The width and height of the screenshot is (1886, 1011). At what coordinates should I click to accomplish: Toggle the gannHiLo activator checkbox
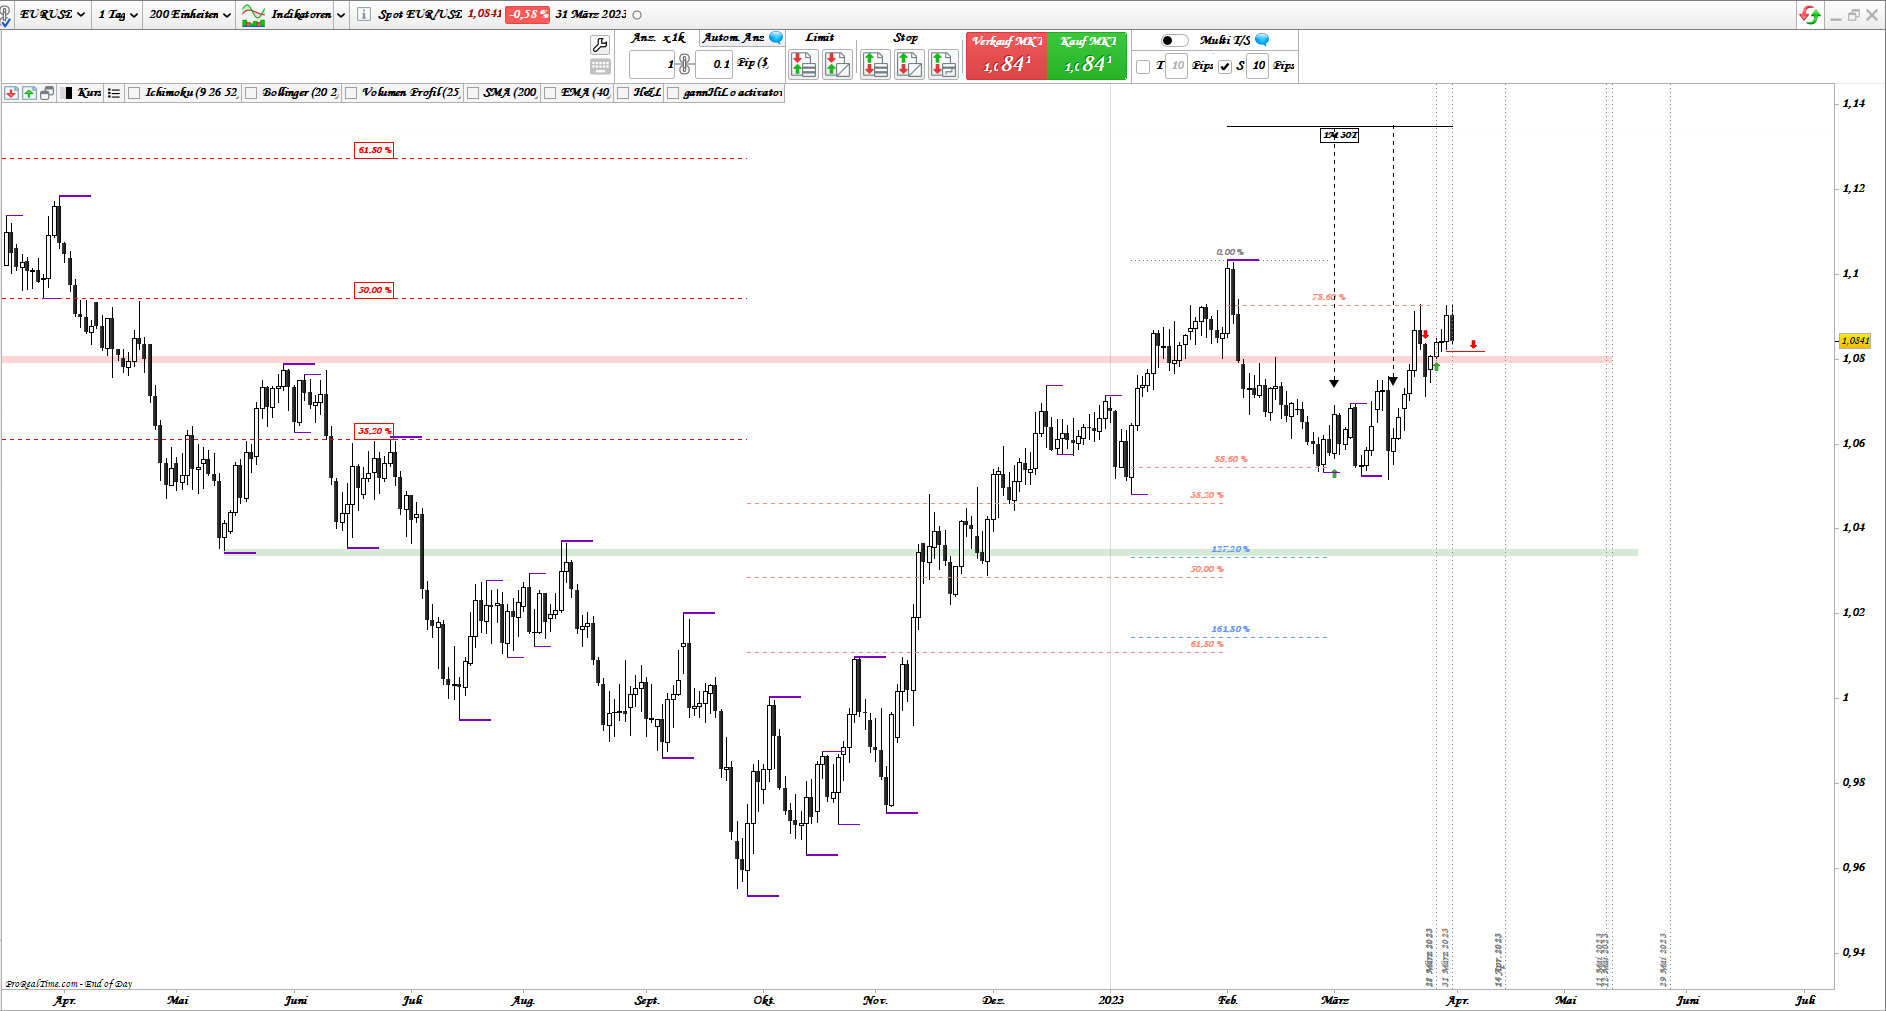click(x=673, y=93)
